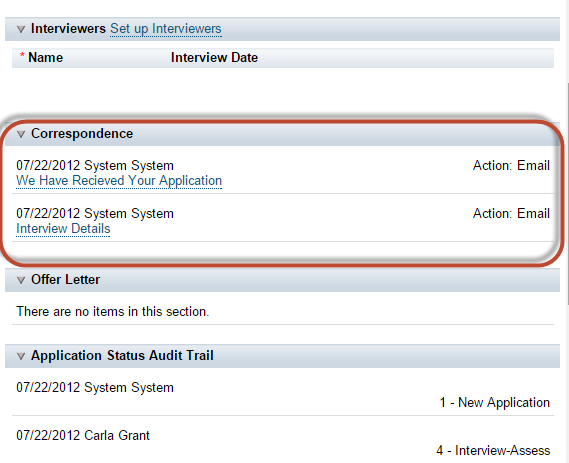
Task: Open the Set up Interviewers link
Action: click(166, 29)
